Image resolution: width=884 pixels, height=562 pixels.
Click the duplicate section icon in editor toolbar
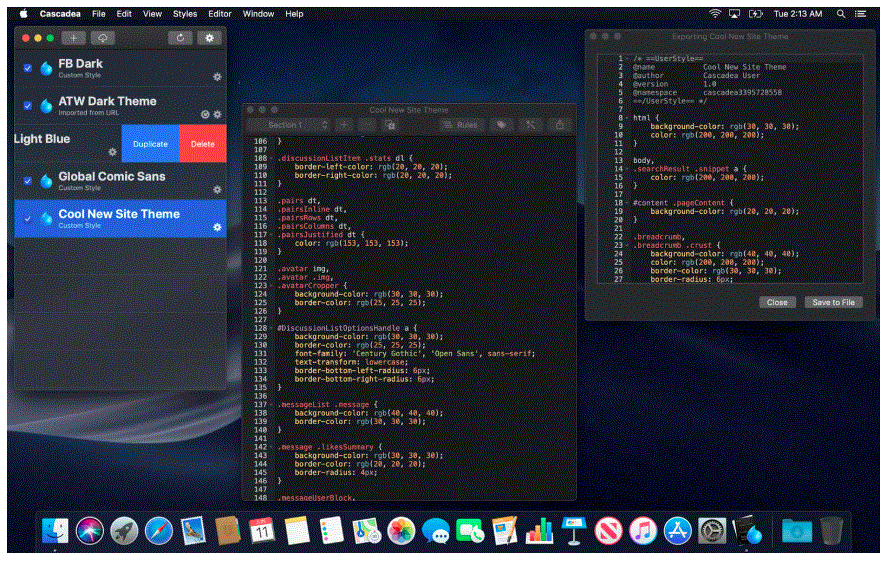coord(390,125)
